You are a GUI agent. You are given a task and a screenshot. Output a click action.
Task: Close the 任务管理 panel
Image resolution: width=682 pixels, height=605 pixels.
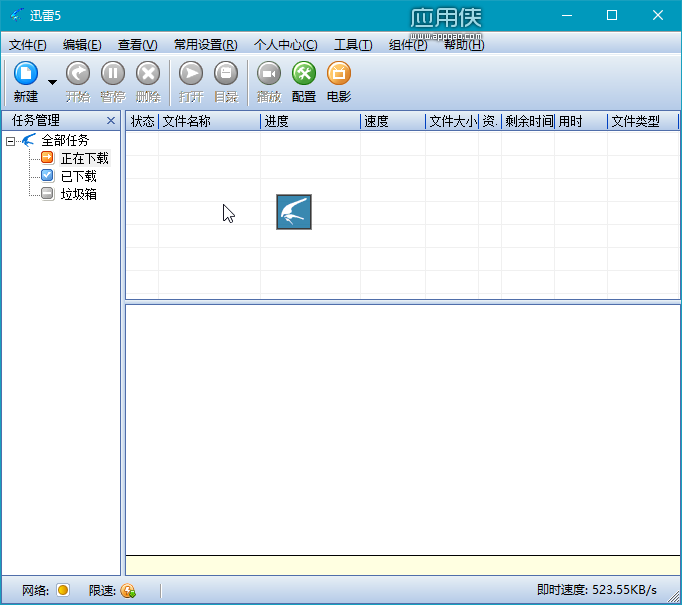pos(111,120)
